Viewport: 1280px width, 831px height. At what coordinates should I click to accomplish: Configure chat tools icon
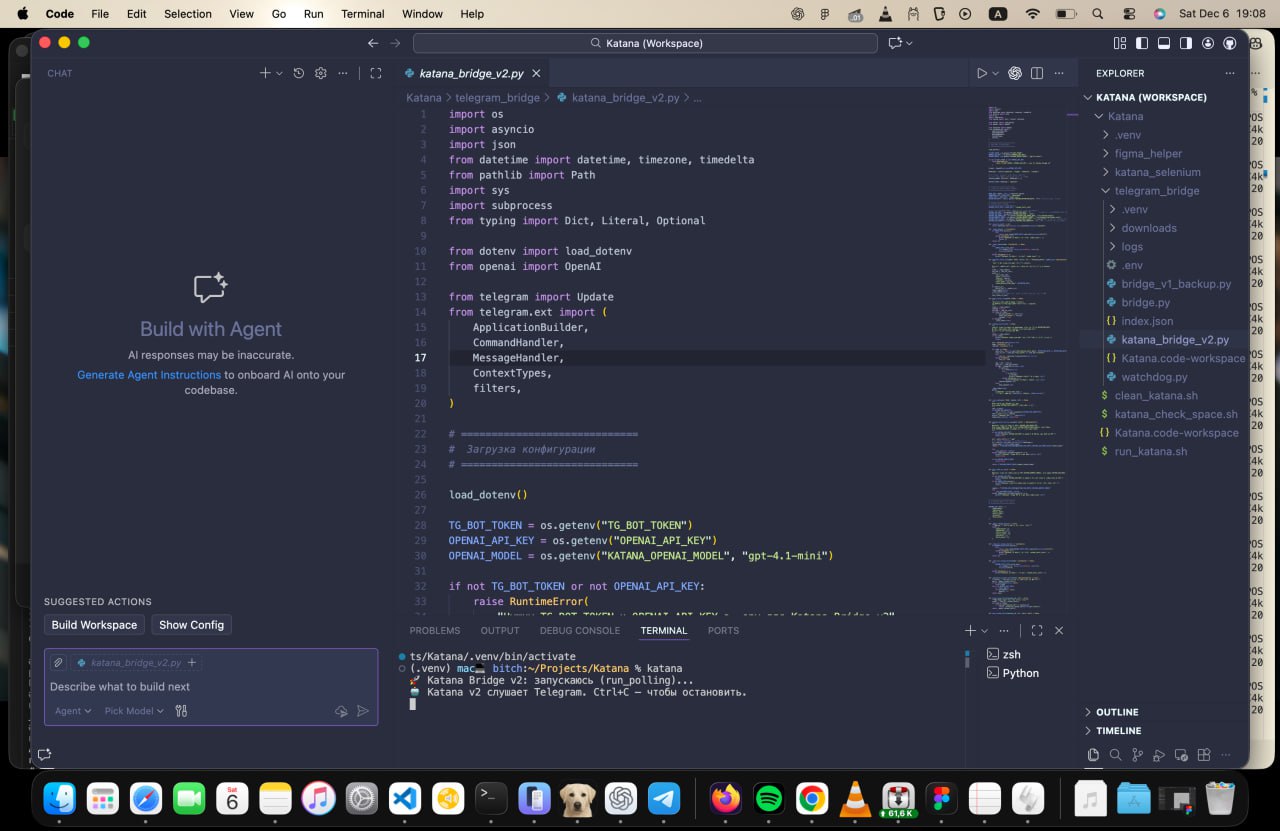point(181,711)
